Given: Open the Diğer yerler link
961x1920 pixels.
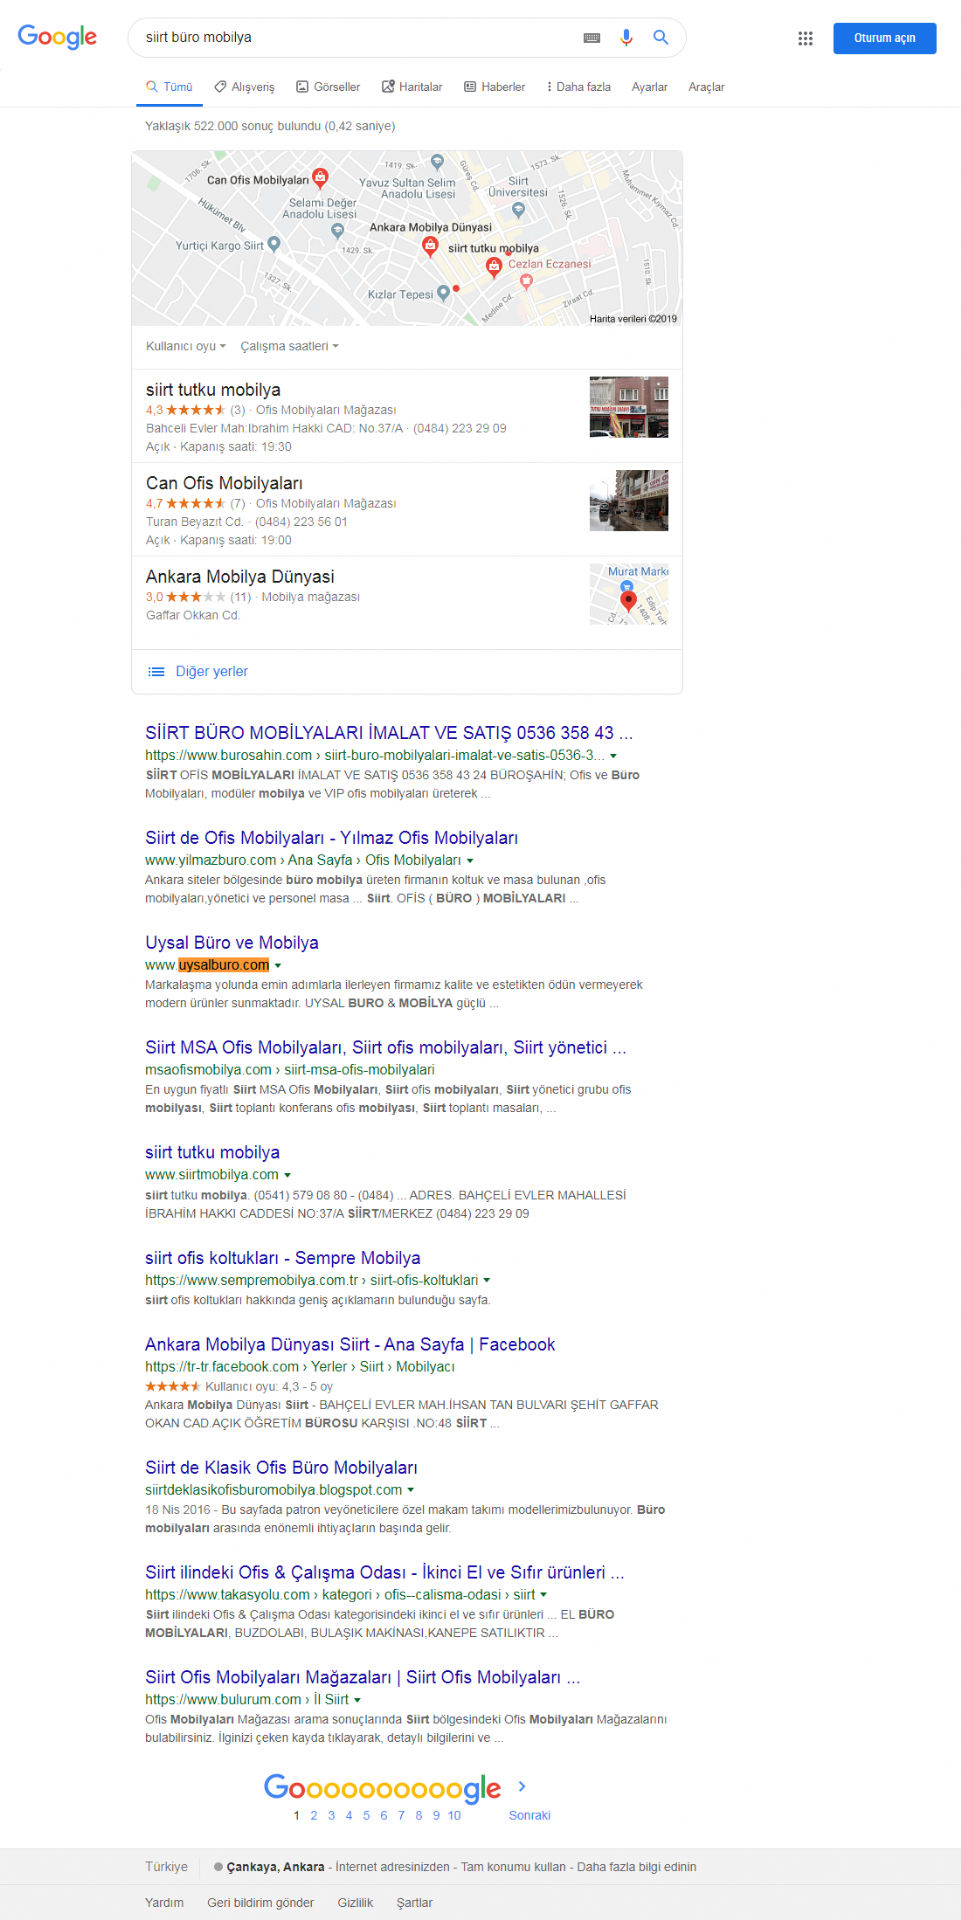Looking at the screenshot, I should [212, 672].
